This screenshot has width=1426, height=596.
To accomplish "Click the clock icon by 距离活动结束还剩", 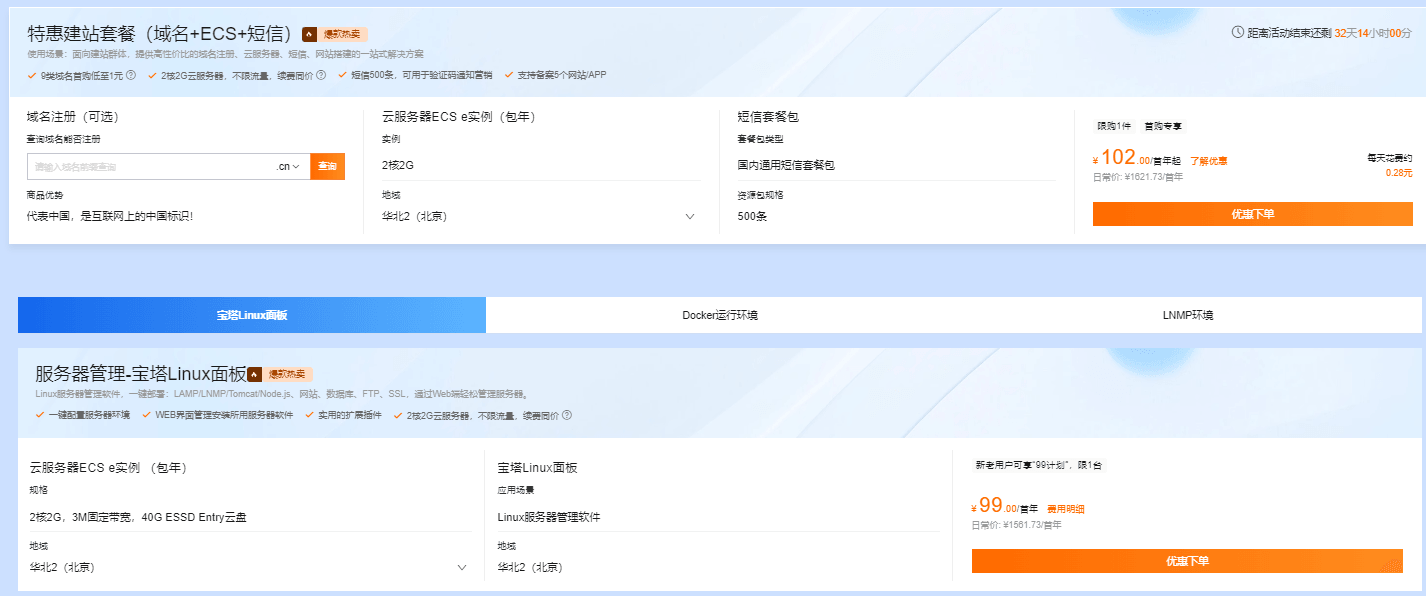I will point(1237,32).
